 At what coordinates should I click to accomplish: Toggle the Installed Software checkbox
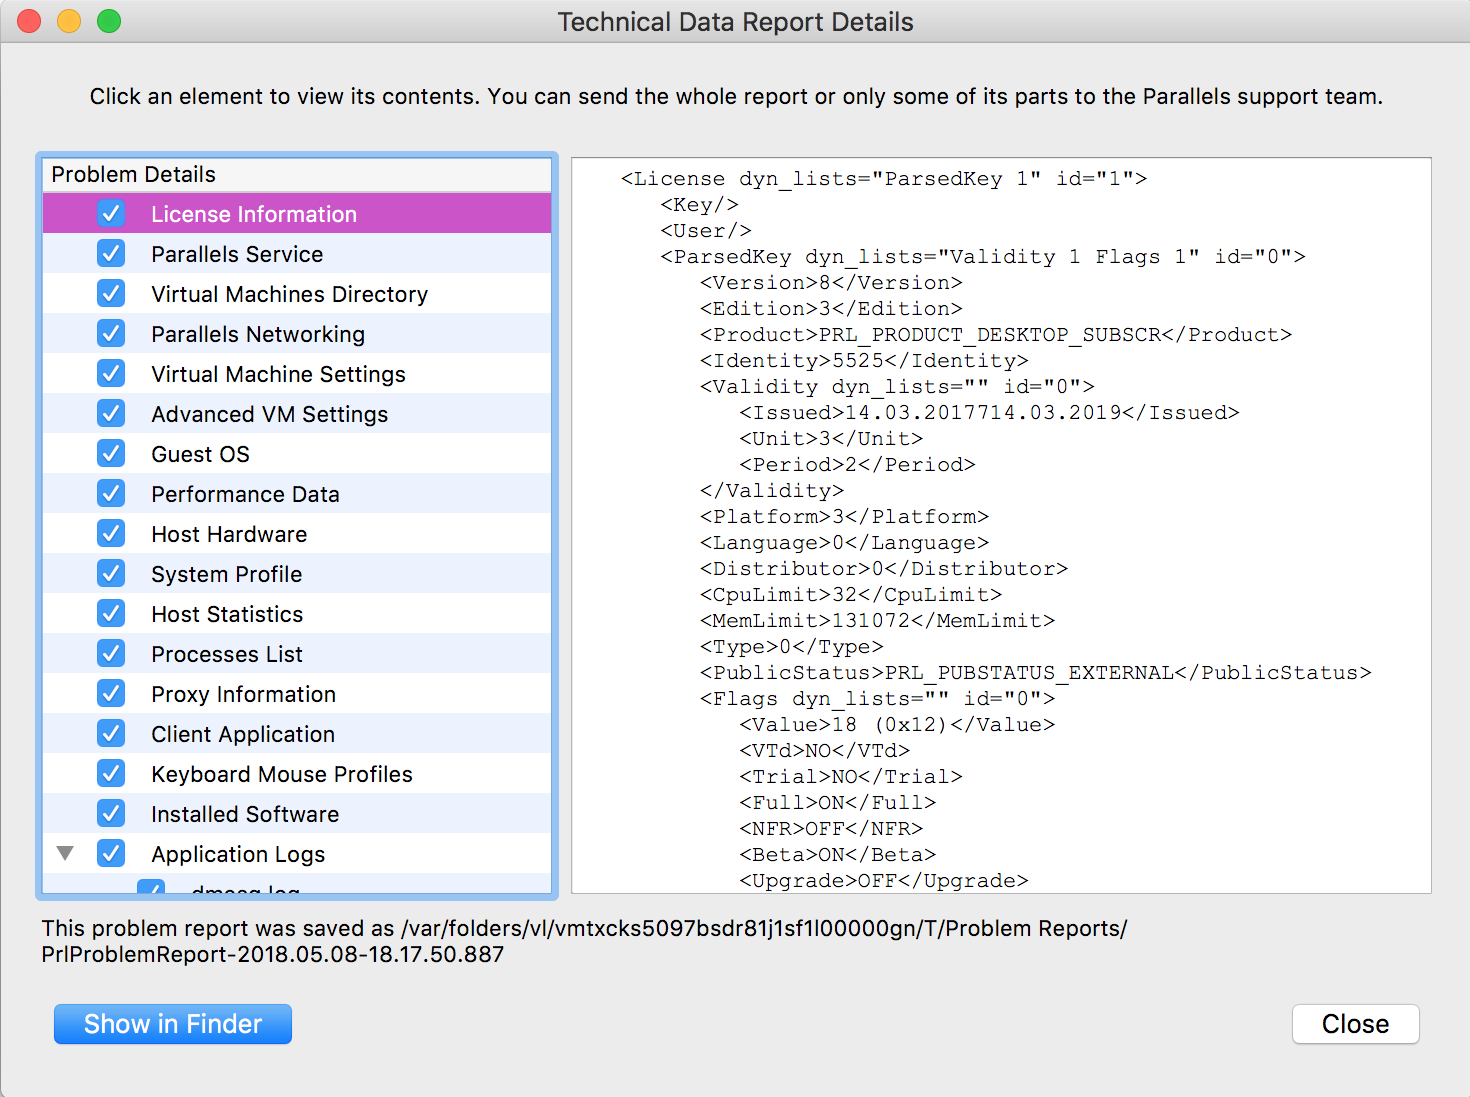pyautogui.click(x=111, y=814)
